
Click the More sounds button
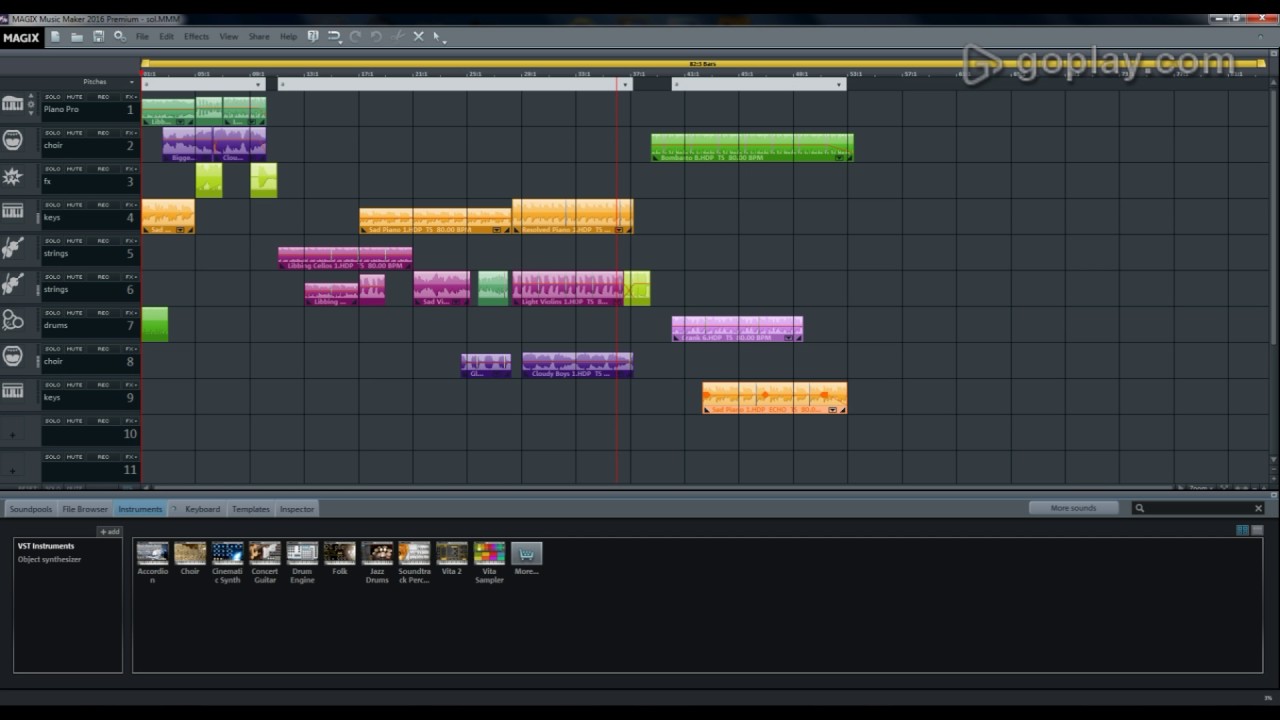click(x=1073, y=508)
